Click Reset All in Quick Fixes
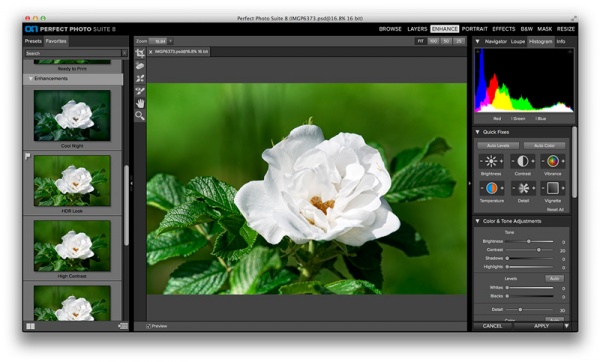The image size is (600, 362). (x=555, y=210)
